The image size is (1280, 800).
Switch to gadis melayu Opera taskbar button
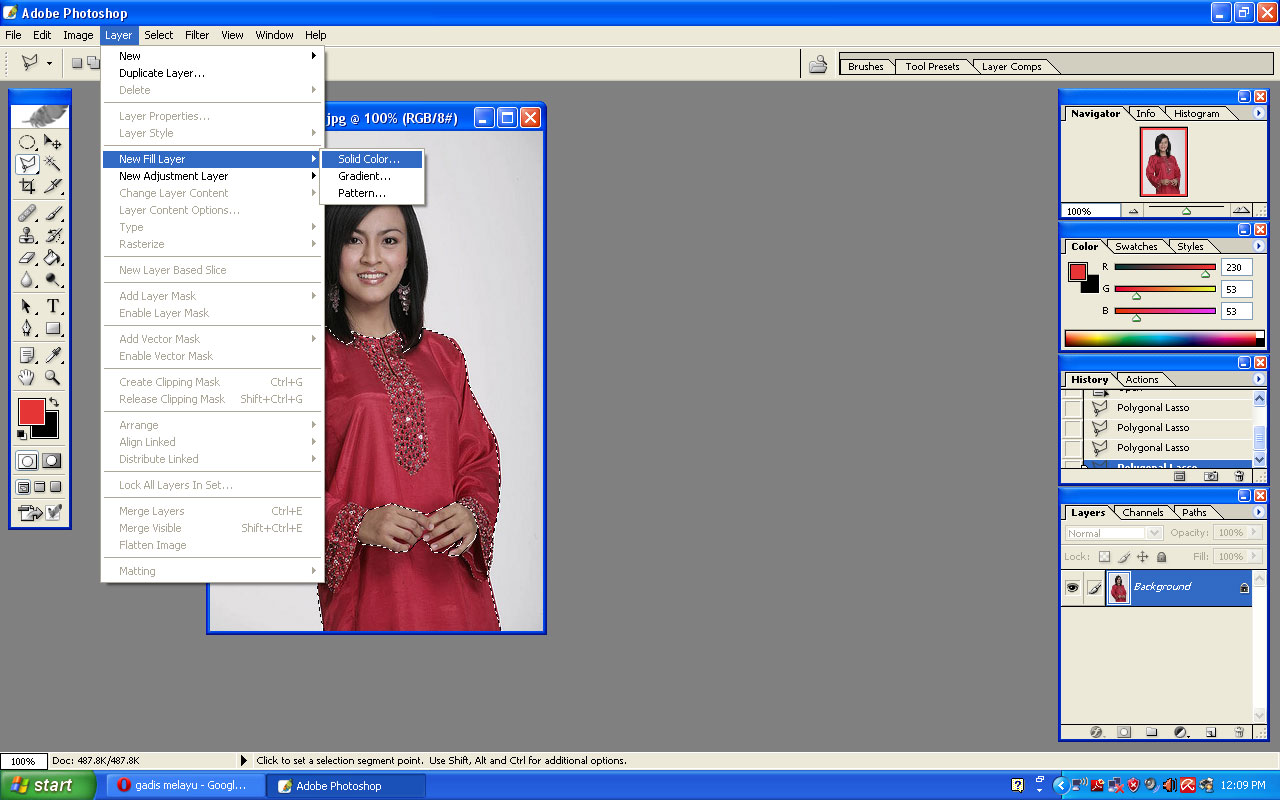point(185,785)
